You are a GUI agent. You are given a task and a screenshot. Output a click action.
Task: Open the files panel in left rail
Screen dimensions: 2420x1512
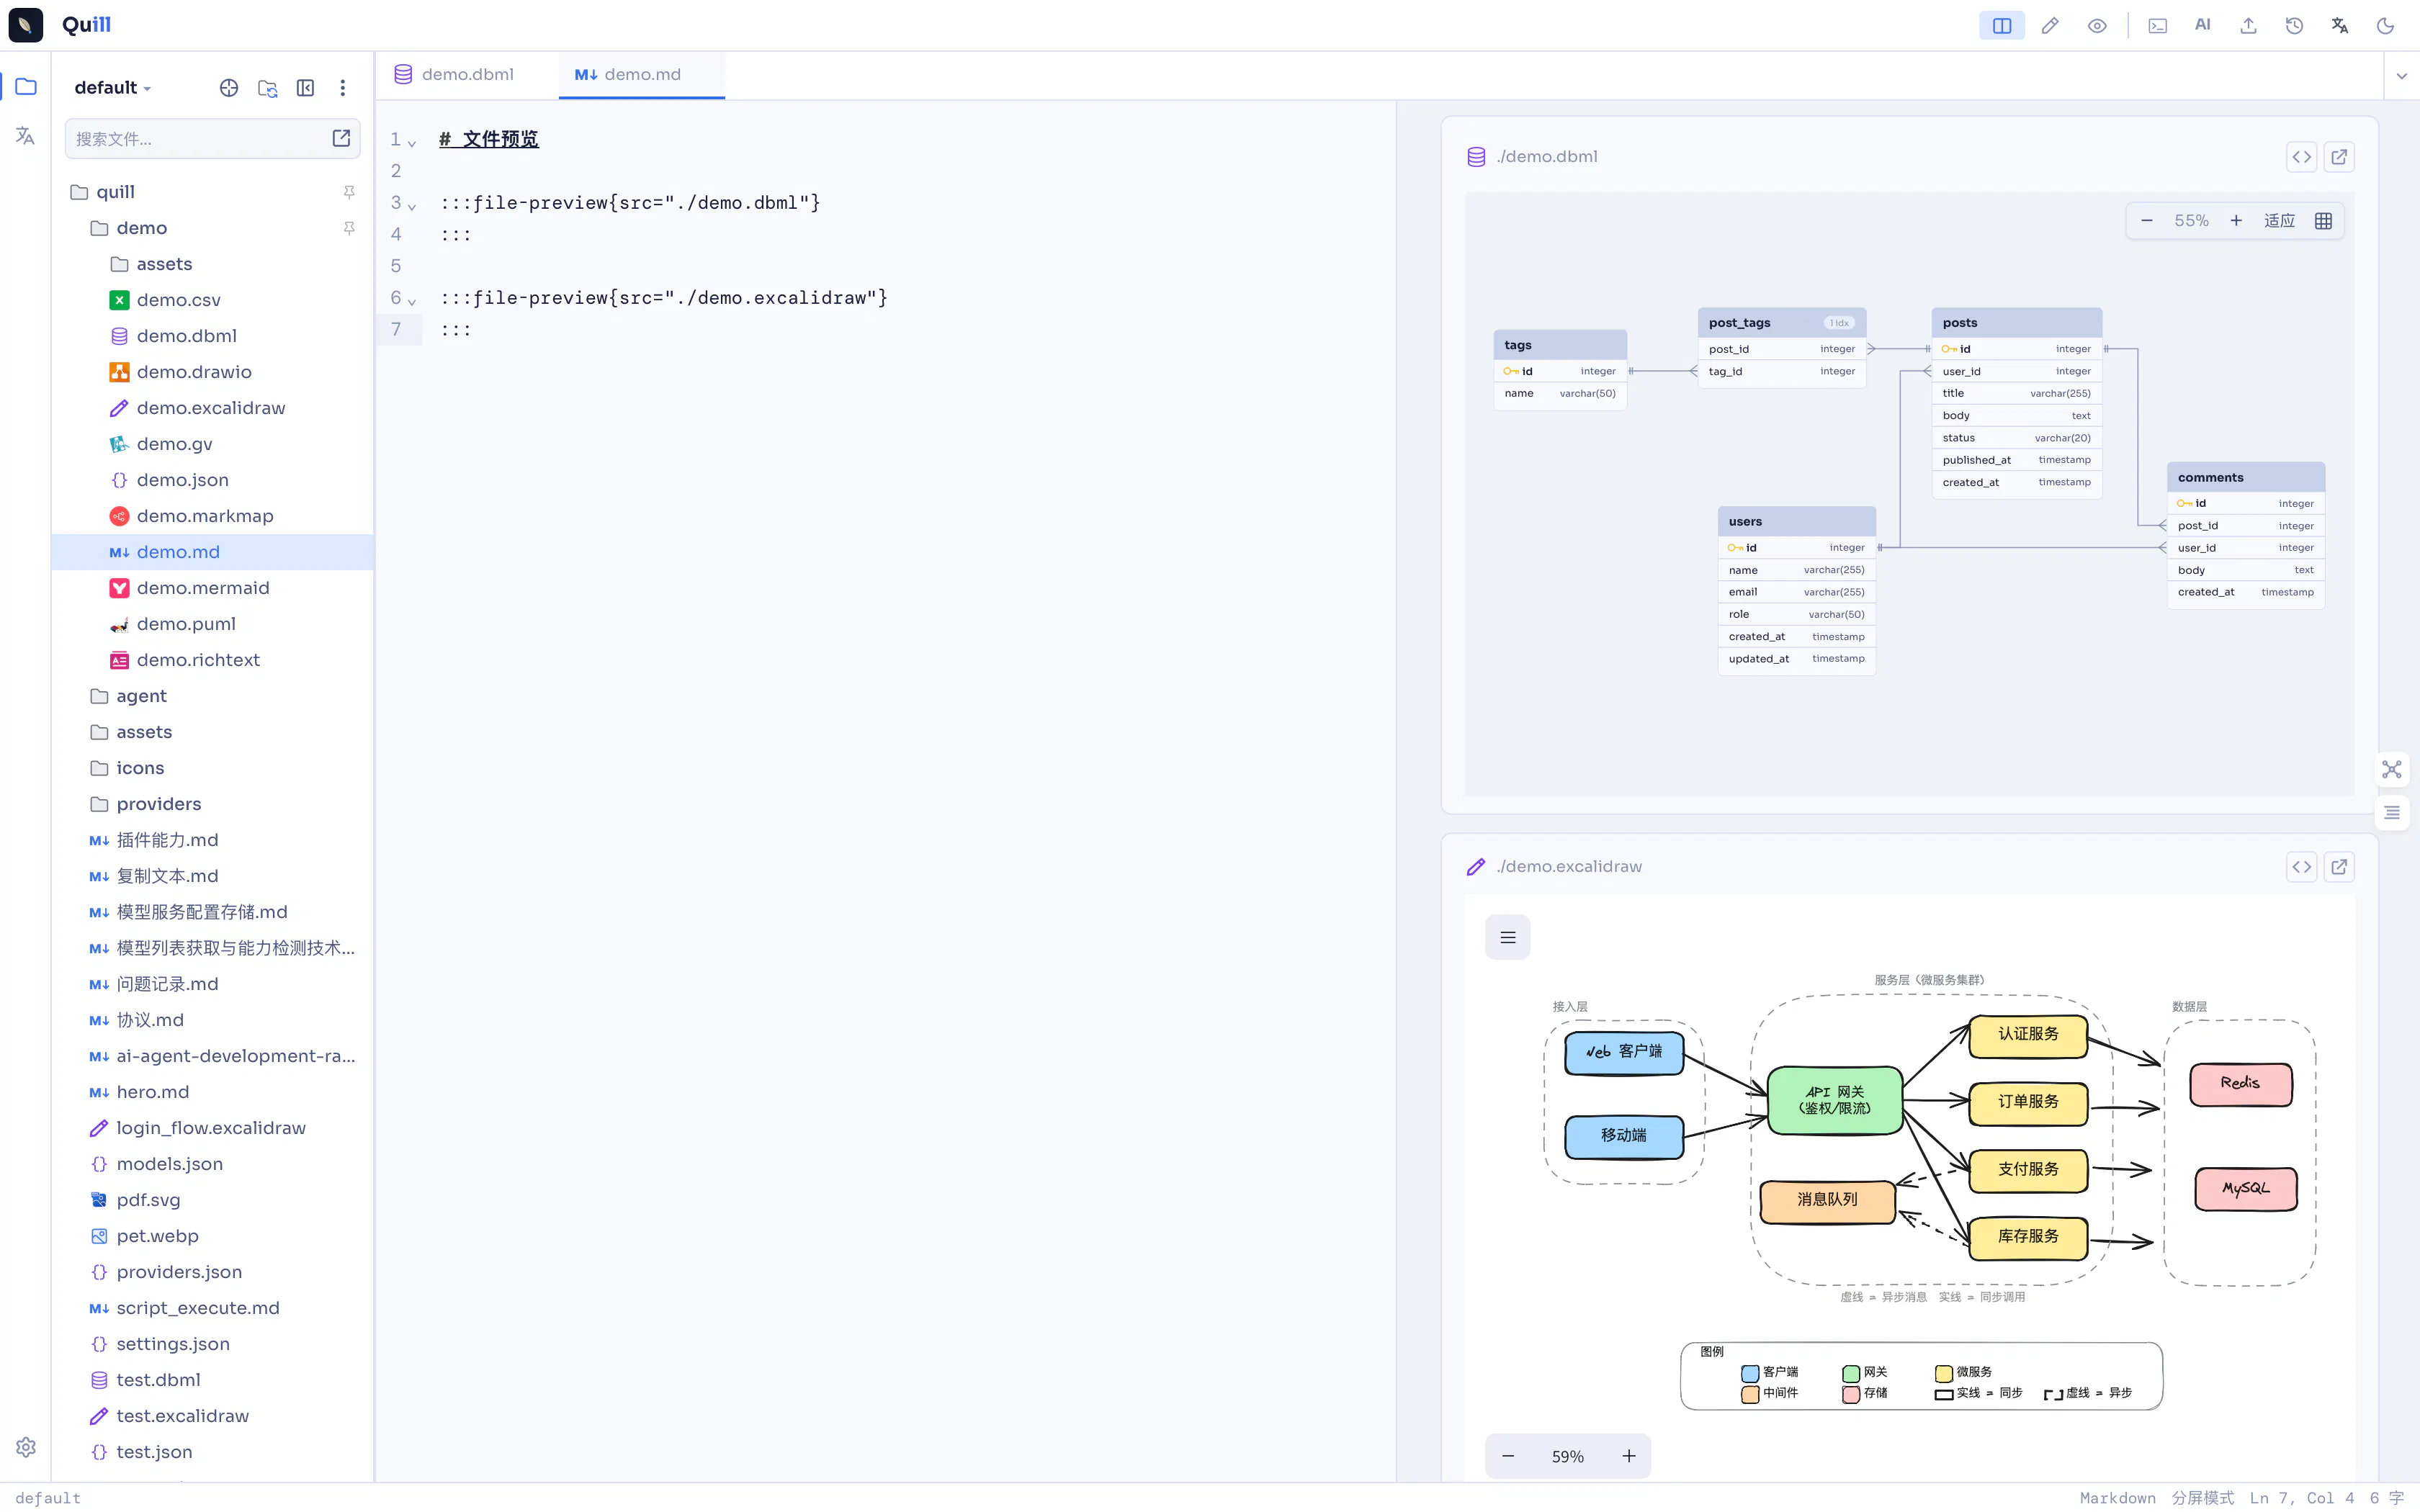[x=26, y=87]
